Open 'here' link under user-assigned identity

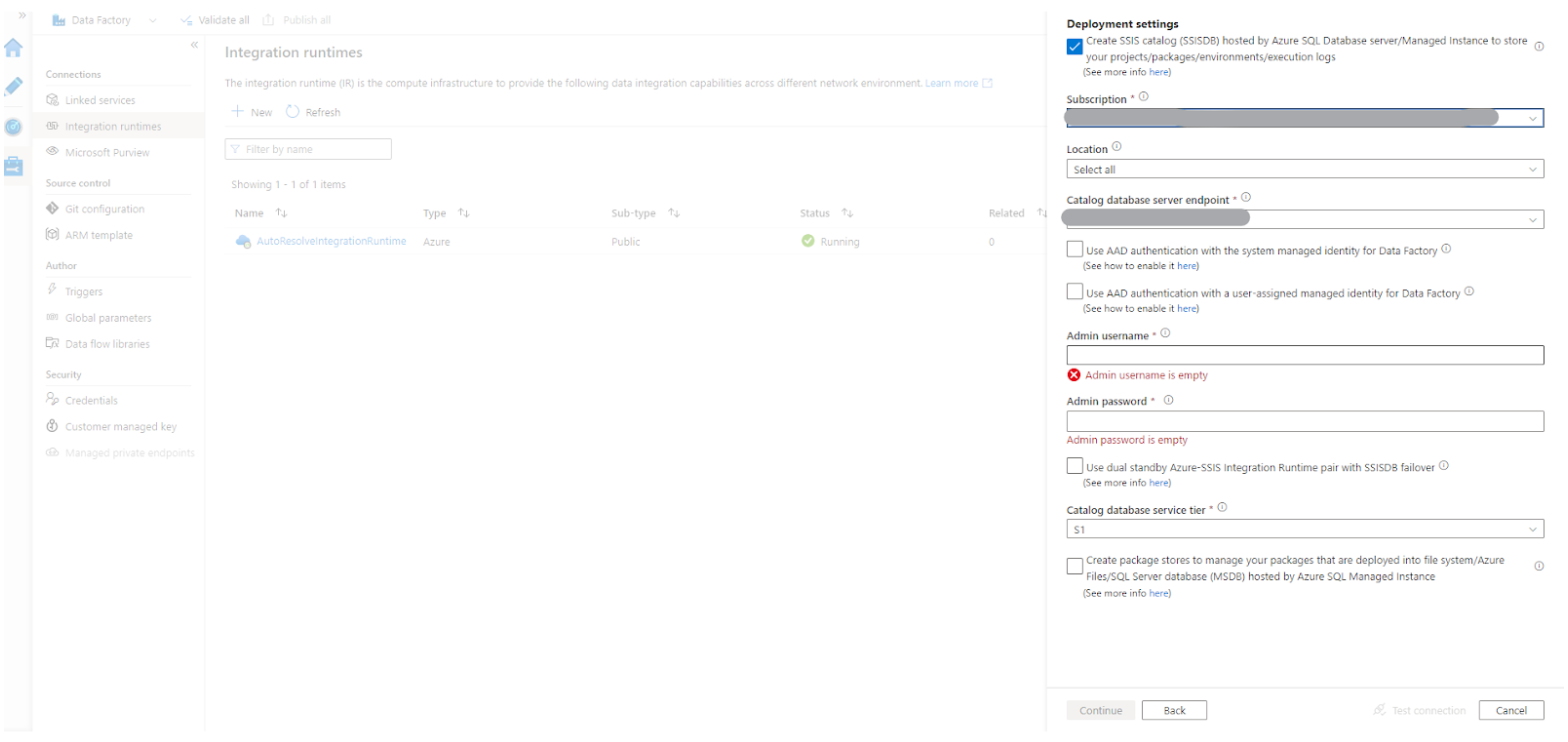[x=1187, y=309]
